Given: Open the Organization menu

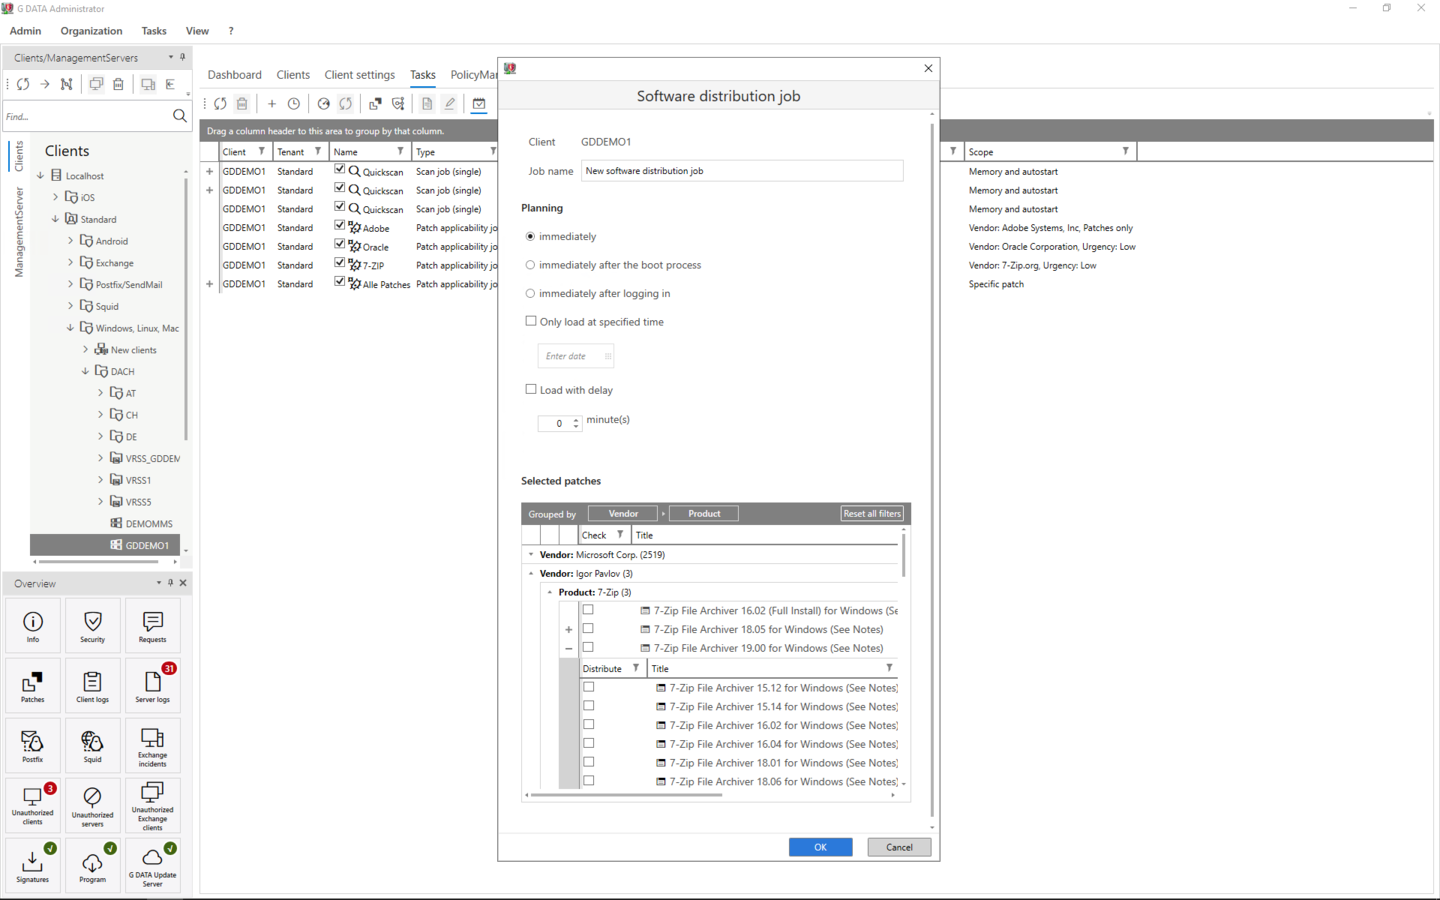Looking at the screenshot, I should click(x=91, y=31).
